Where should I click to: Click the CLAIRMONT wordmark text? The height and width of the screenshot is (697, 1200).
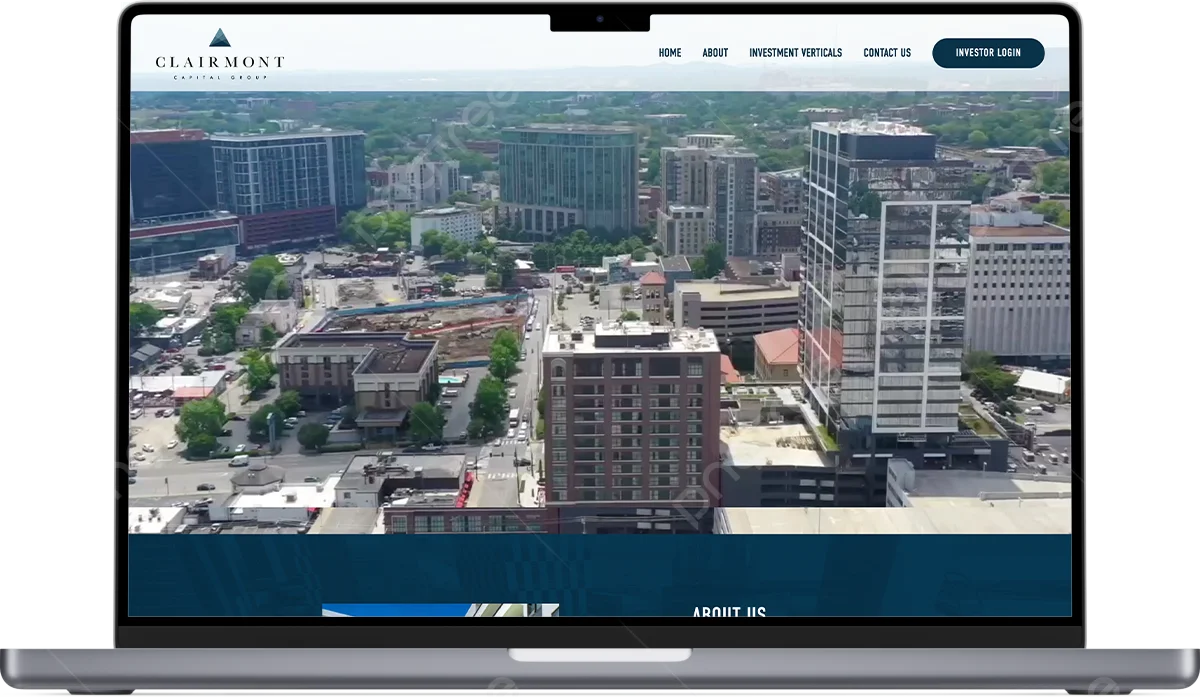[220, 62]
